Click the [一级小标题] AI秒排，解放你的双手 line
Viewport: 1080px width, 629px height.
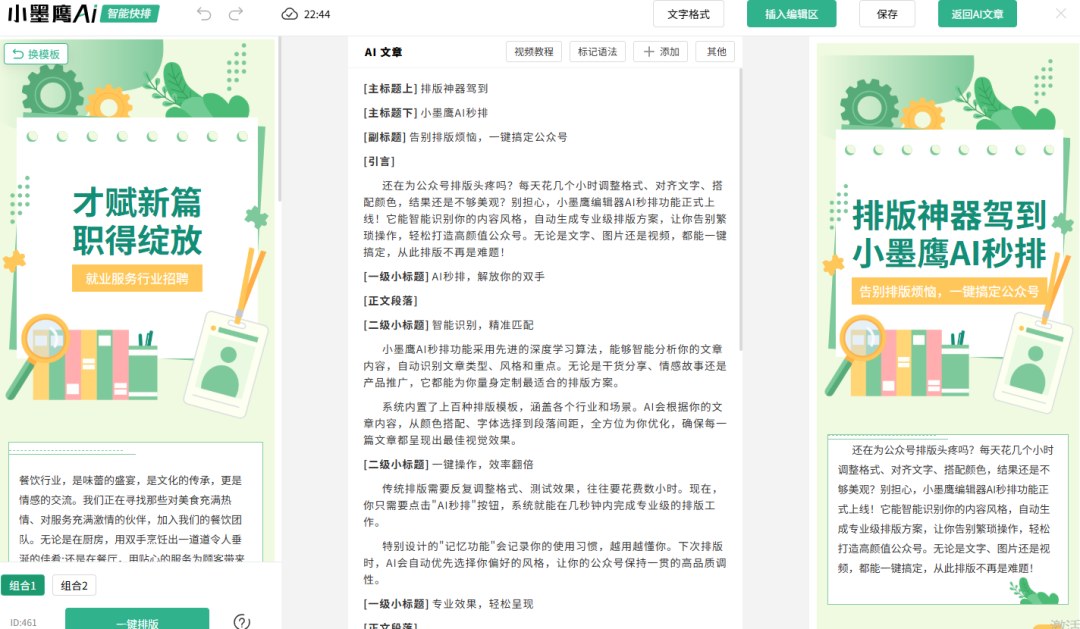click(x=454, y=276)
